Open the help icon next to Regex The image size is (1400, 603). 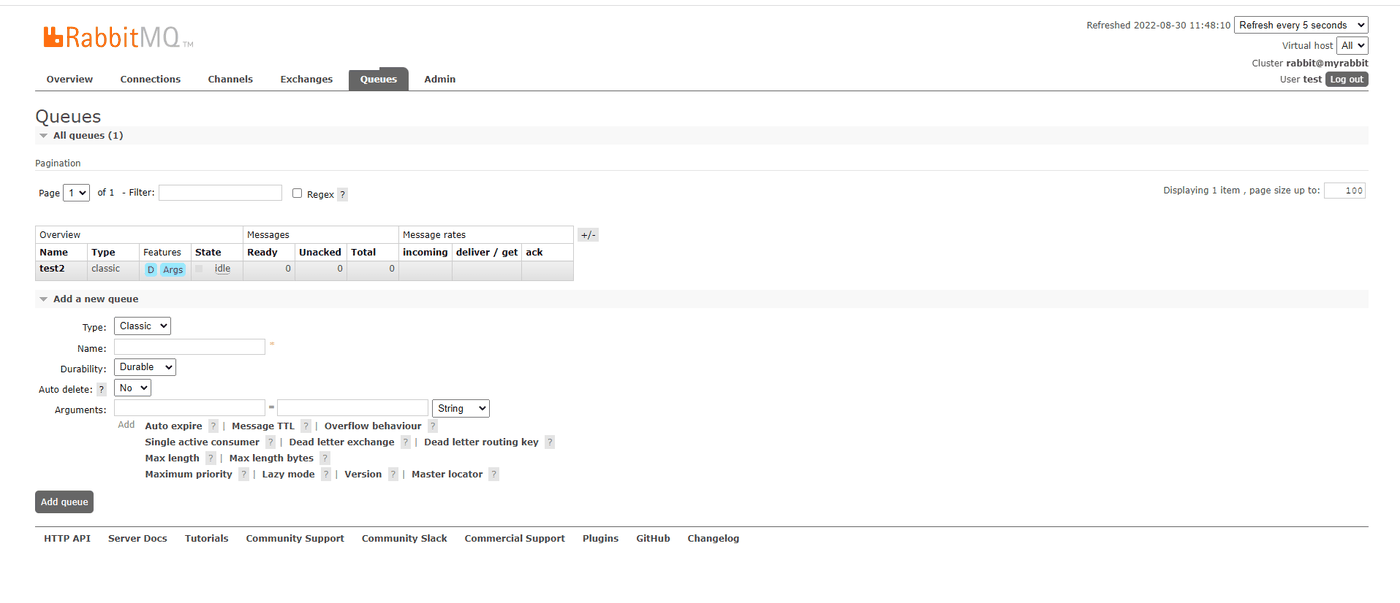[x=342, y=195]
